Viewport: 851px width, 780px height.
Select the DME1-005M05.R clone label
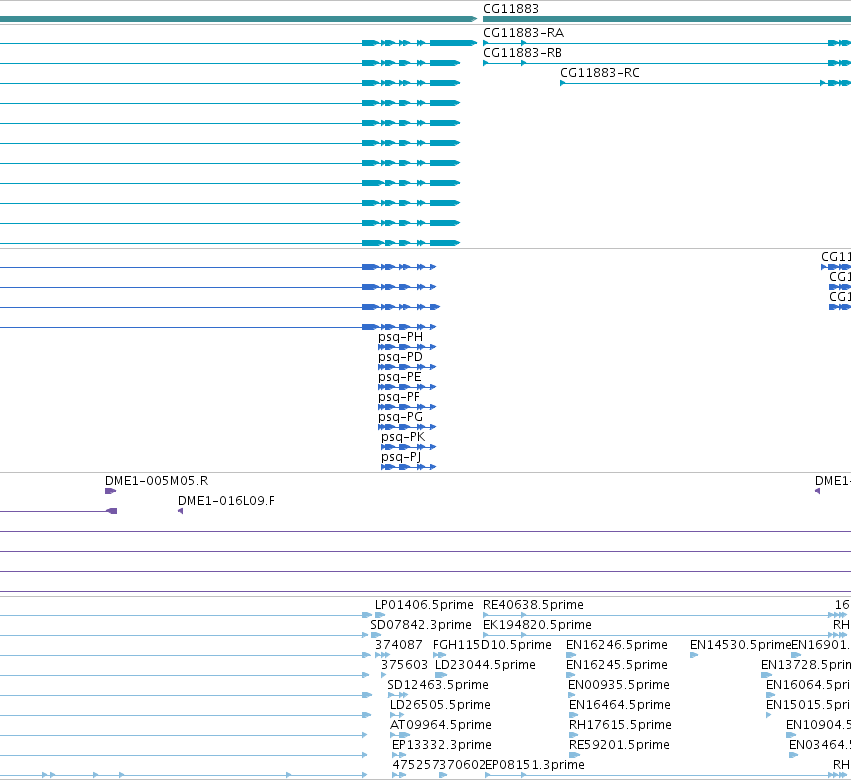click(156, 481)
